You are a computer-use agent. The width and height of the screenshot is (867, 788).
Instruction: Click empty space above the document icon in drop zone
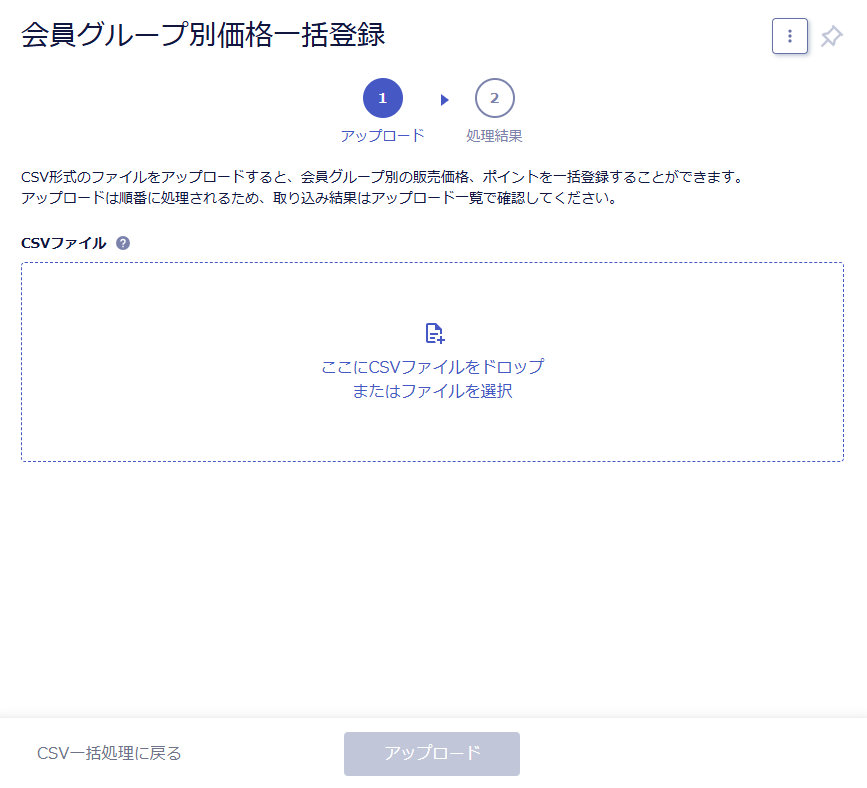[432, 292]
